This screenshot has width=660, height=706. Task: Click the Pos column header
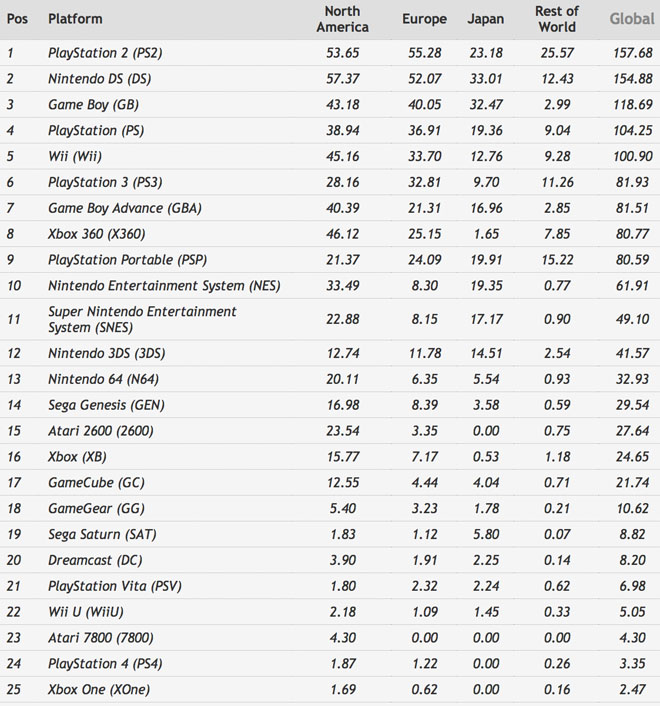[17, 19]
